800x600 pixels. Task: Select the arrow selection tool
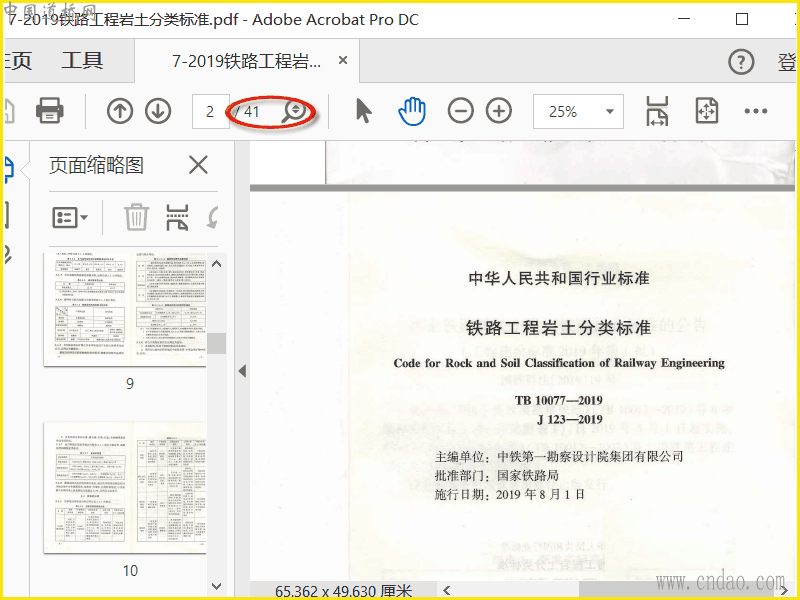coord(363,111)
